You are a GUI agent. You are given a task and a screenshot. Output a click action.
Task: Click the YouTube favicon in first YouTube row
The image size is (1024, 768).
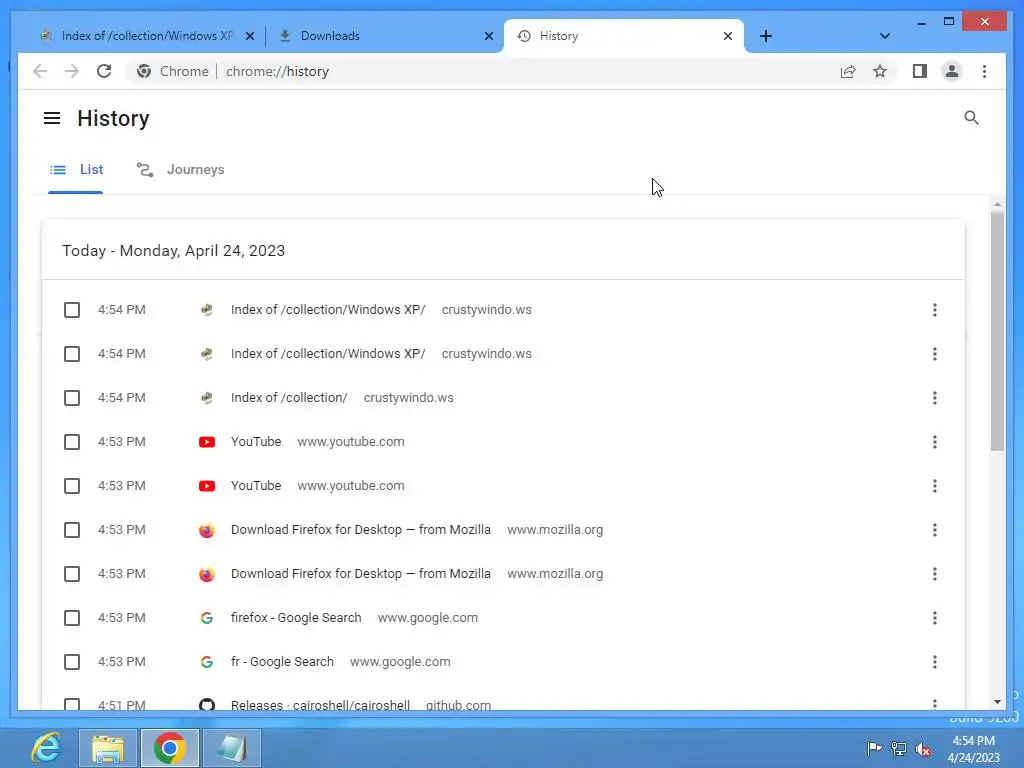pyautogui.click(x=207, y=442)
